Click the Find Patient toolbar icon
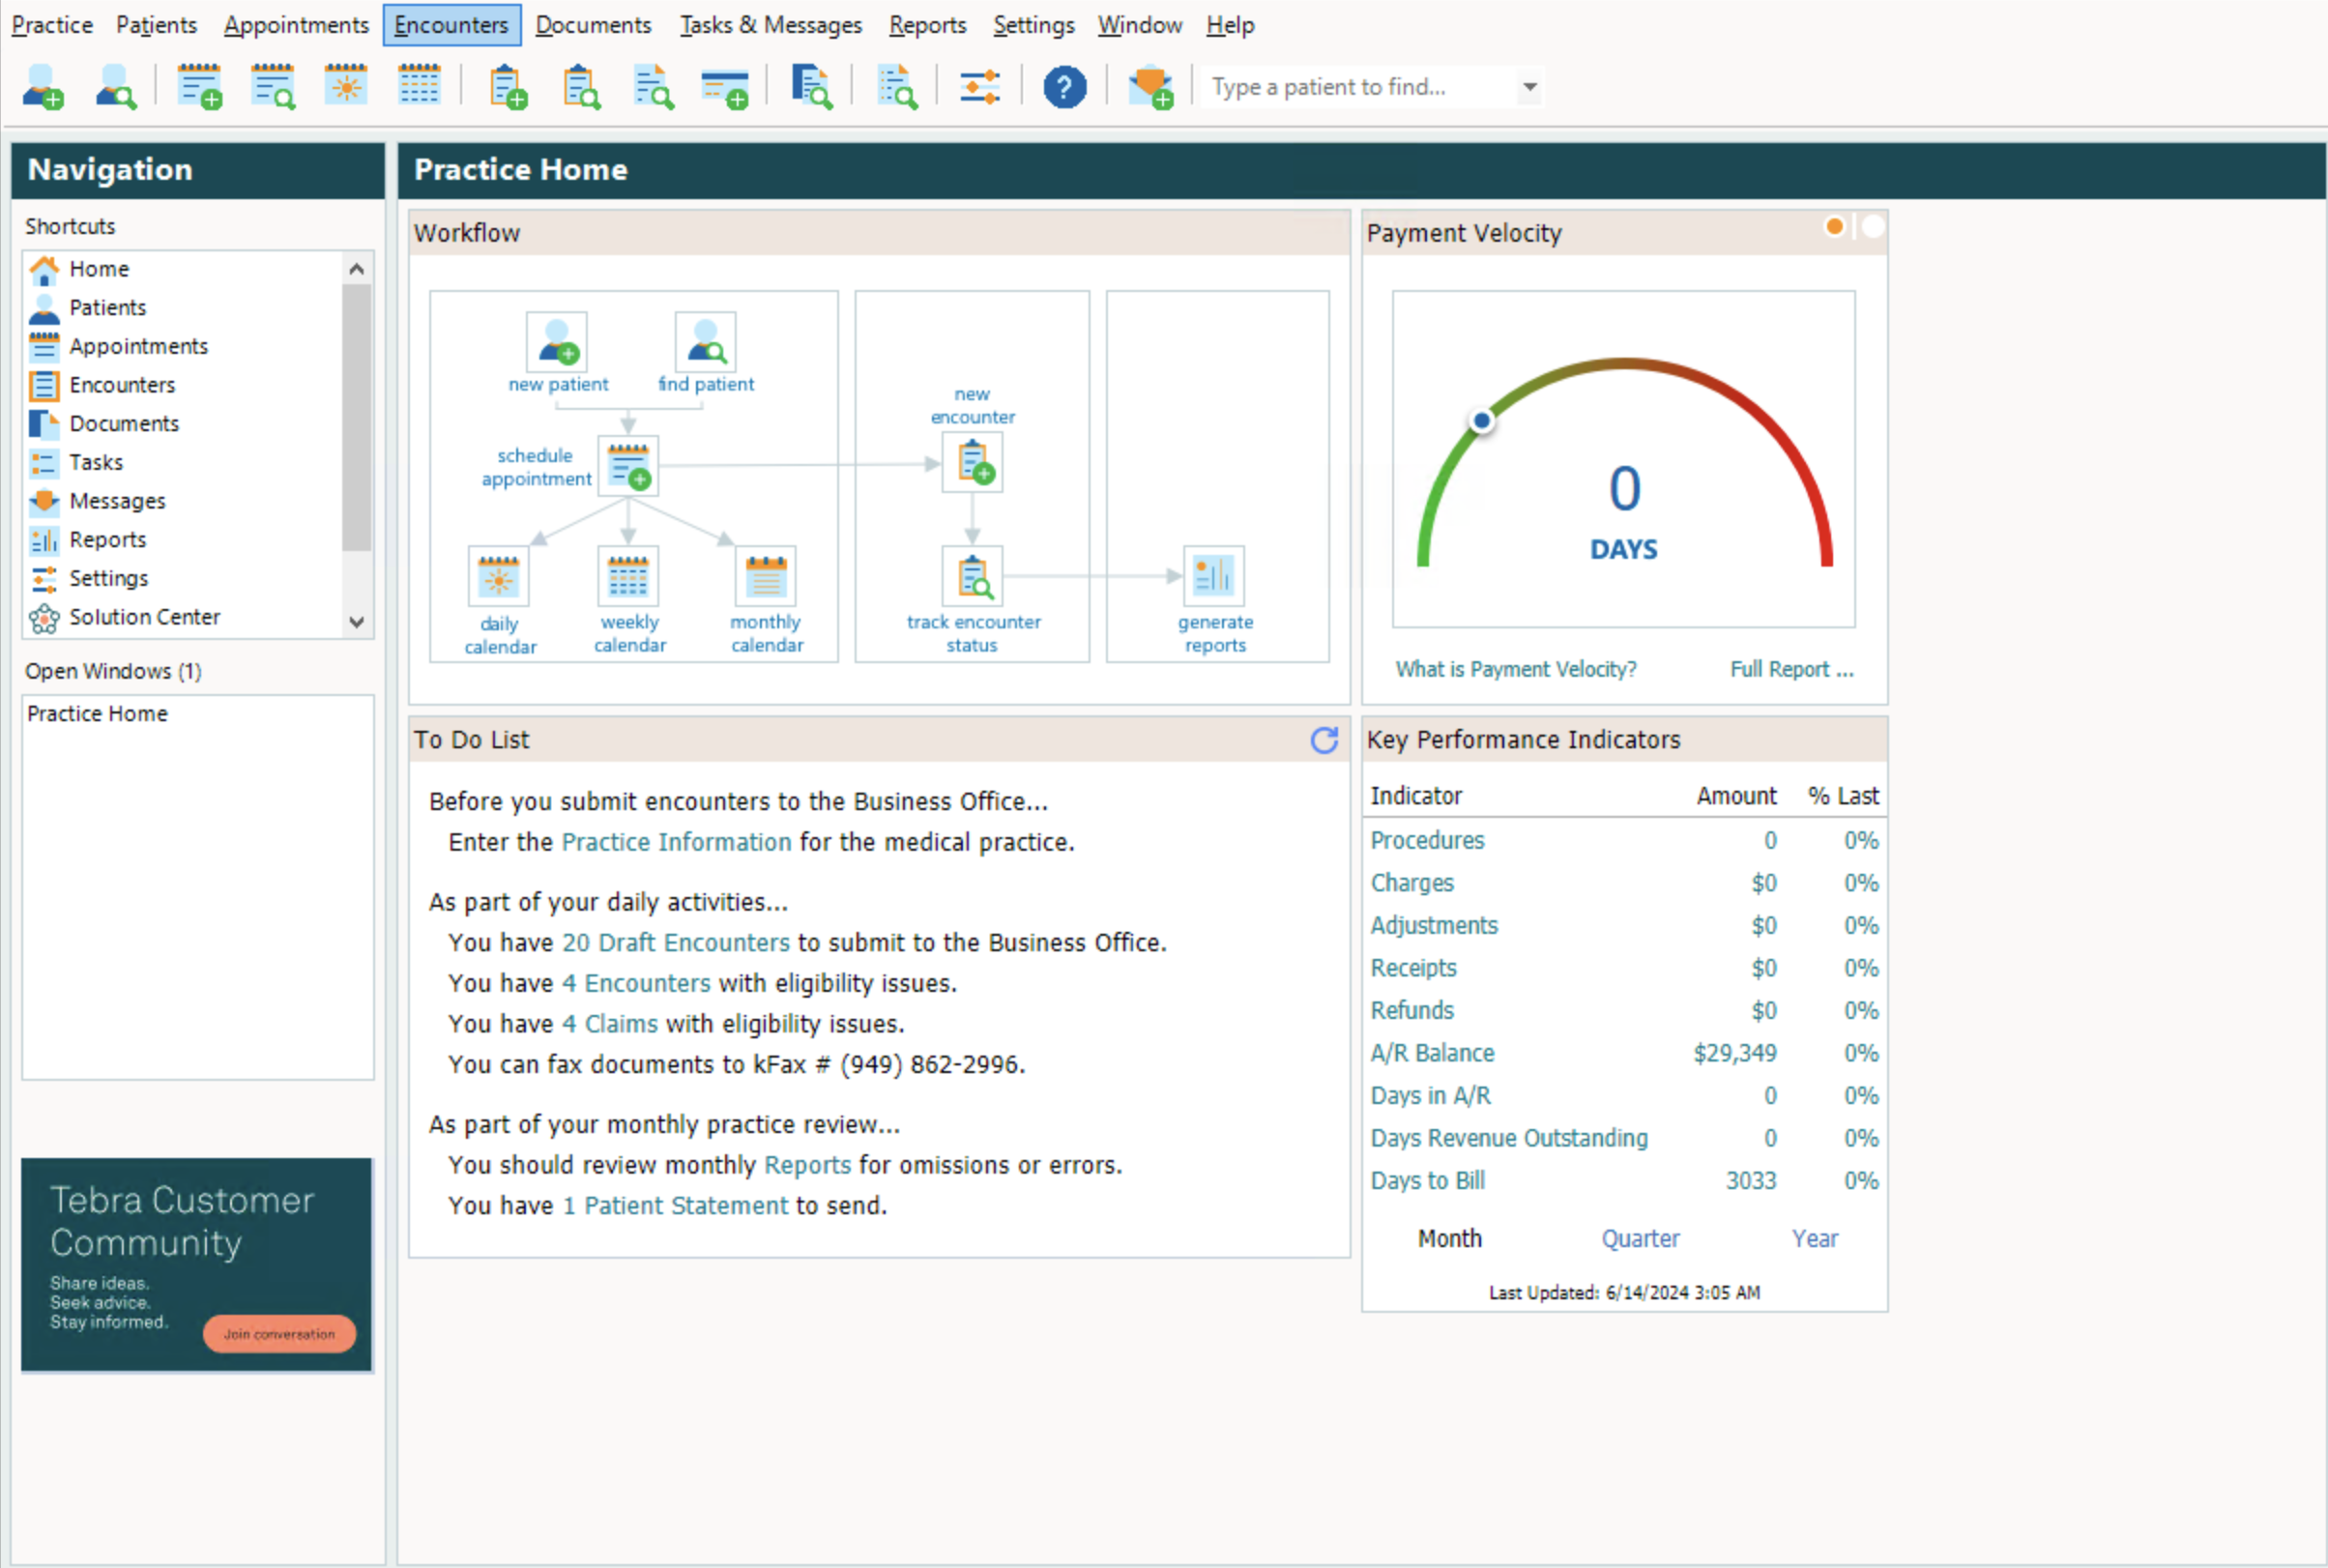This screenshot has width=2328, height=1568. pyautogui.click(x=116, y=87)
